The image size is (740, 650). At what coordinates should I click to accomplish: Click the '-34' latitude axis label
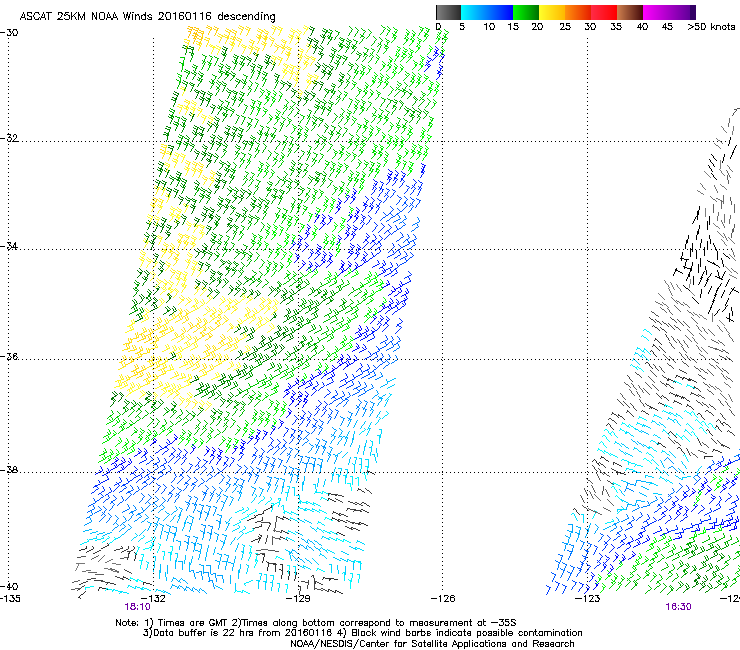click(9, 246)
